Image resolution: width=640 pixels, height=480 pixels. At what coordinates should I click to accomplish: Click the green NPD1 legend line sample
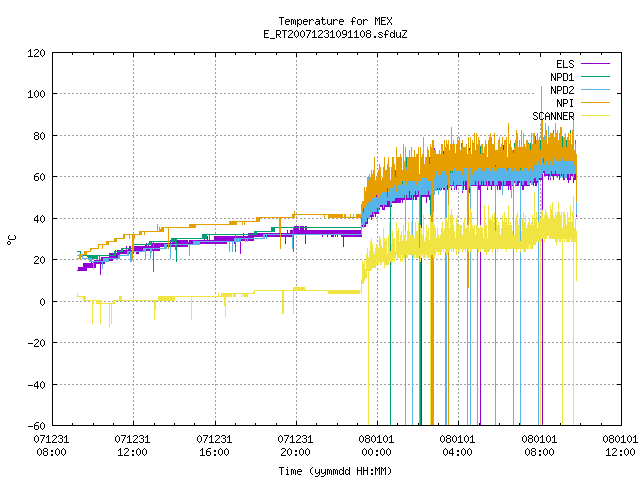(x=596, y=77)
